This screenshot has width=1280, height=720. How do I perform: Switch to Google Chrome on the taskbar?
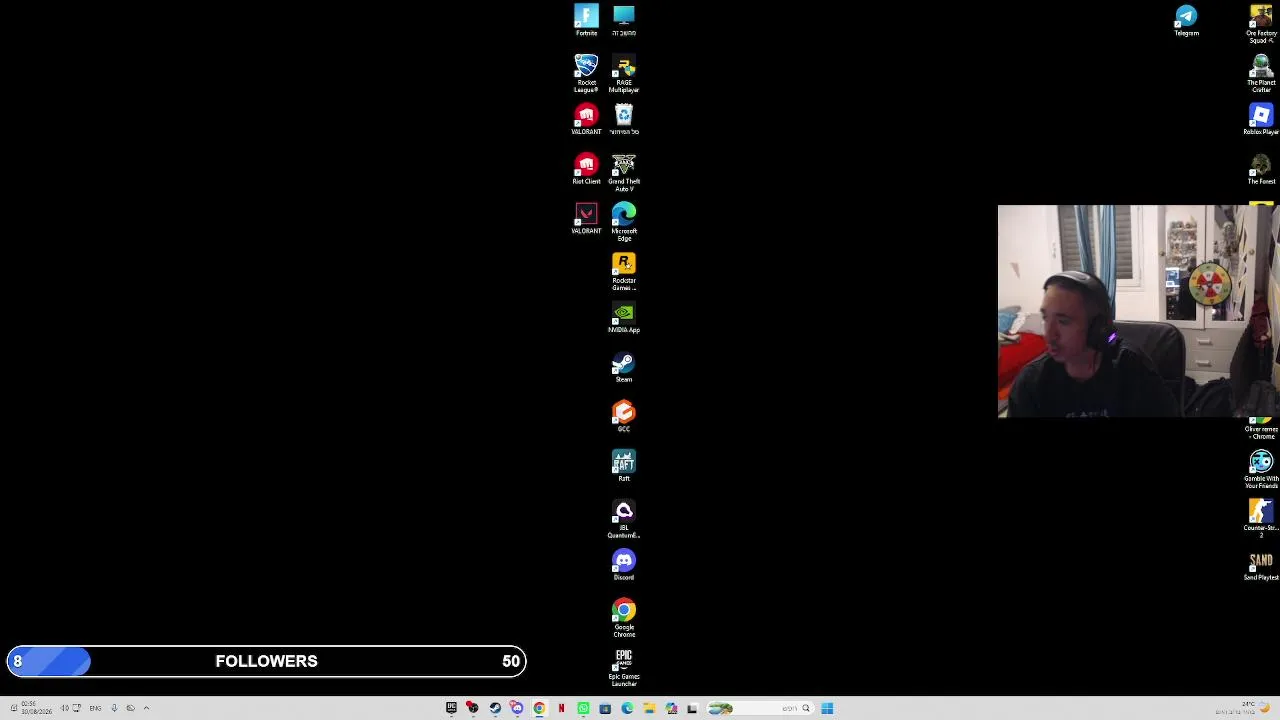pos(539,708)
